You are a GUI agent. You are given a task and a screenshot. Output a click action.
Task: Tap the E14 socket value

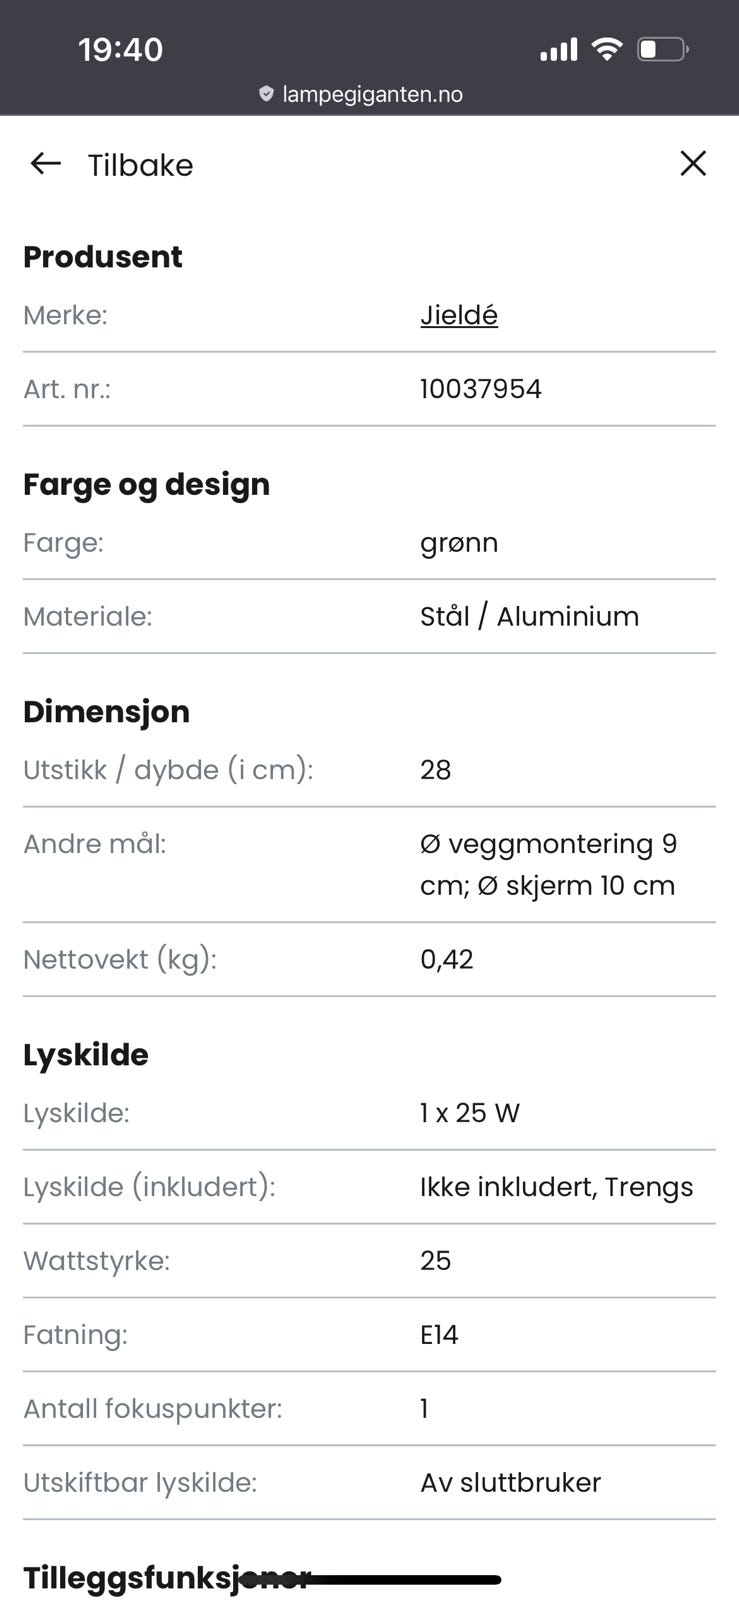[439, 1335]
